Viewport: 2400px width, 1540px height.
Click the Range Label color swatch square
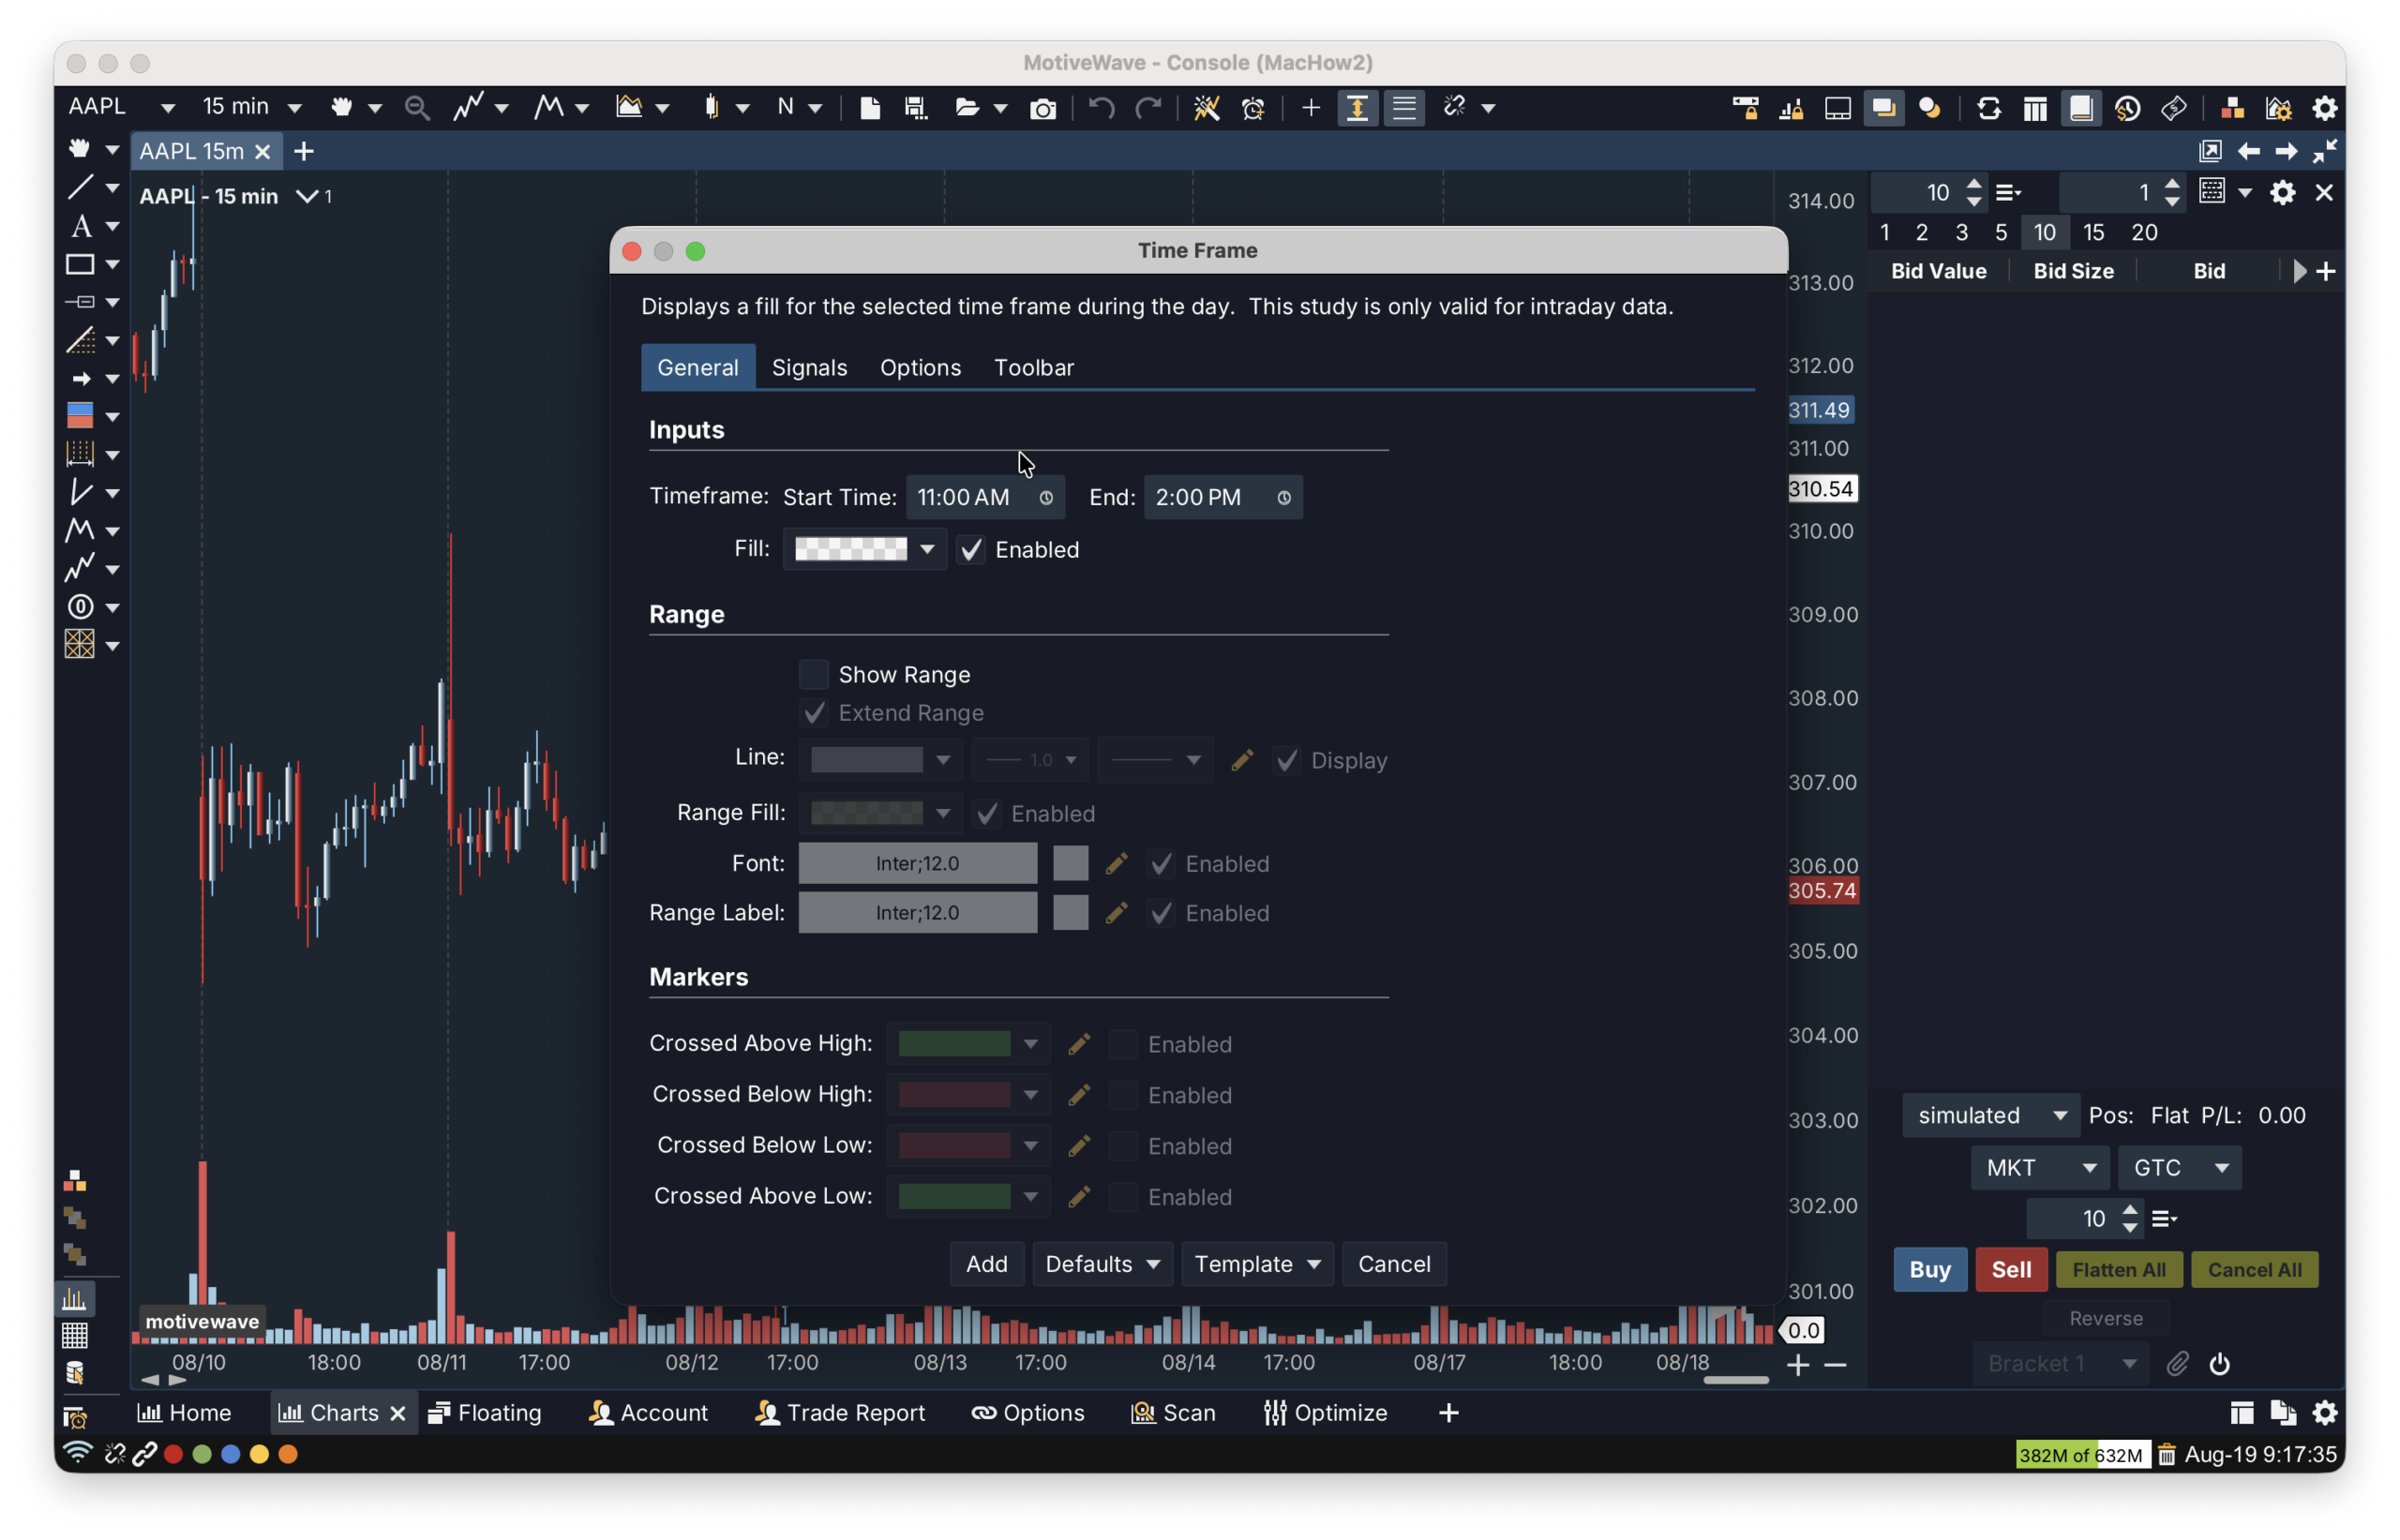[1070, 913]
